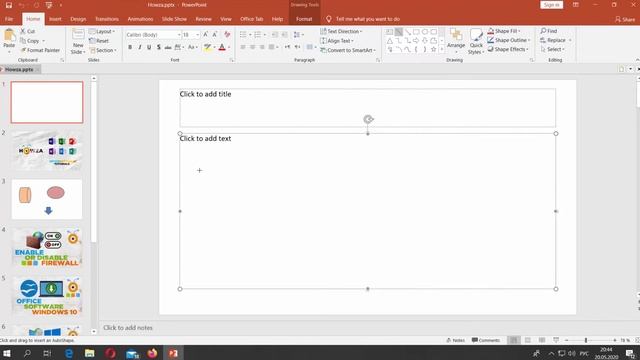Screen dimensions: 640x360
Task: Click the Share button
Action: pos(625,19)
